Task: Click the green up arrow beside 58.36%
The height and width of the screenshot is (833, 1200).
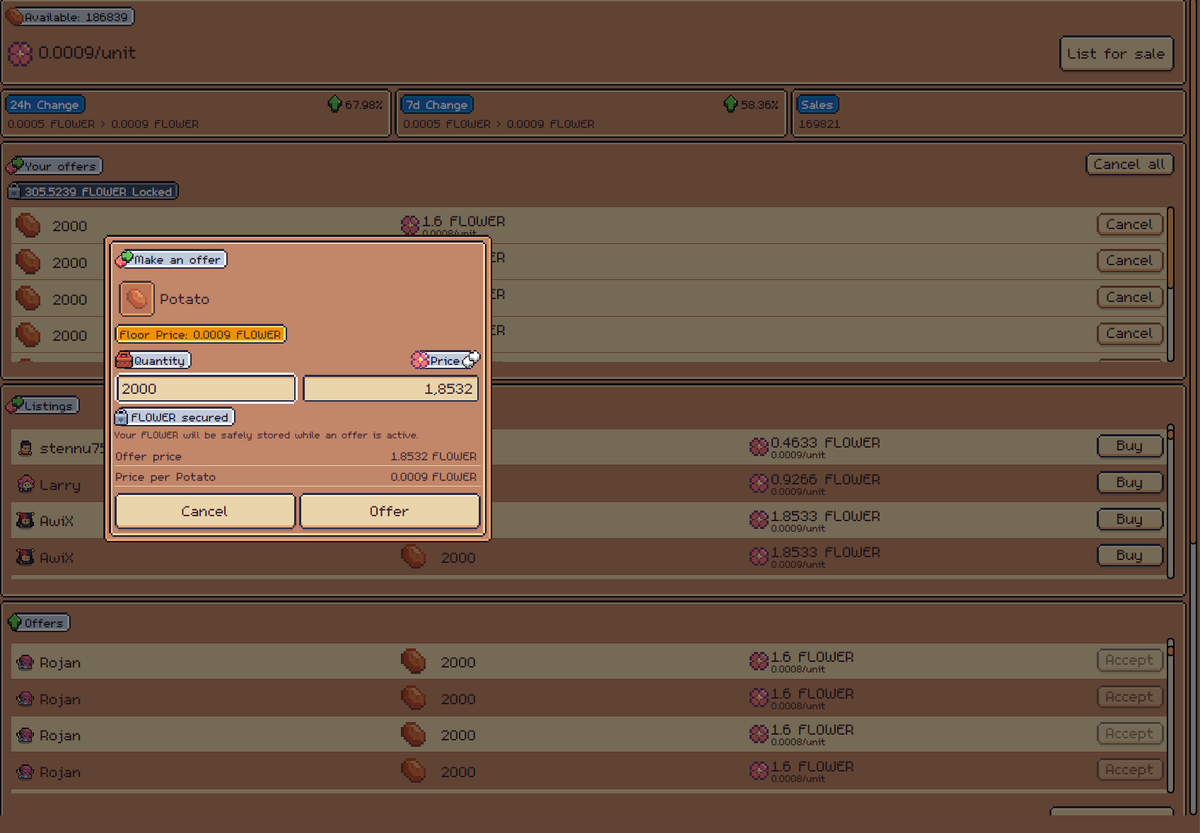Action: pyautogui.click(x=731, y=103)
